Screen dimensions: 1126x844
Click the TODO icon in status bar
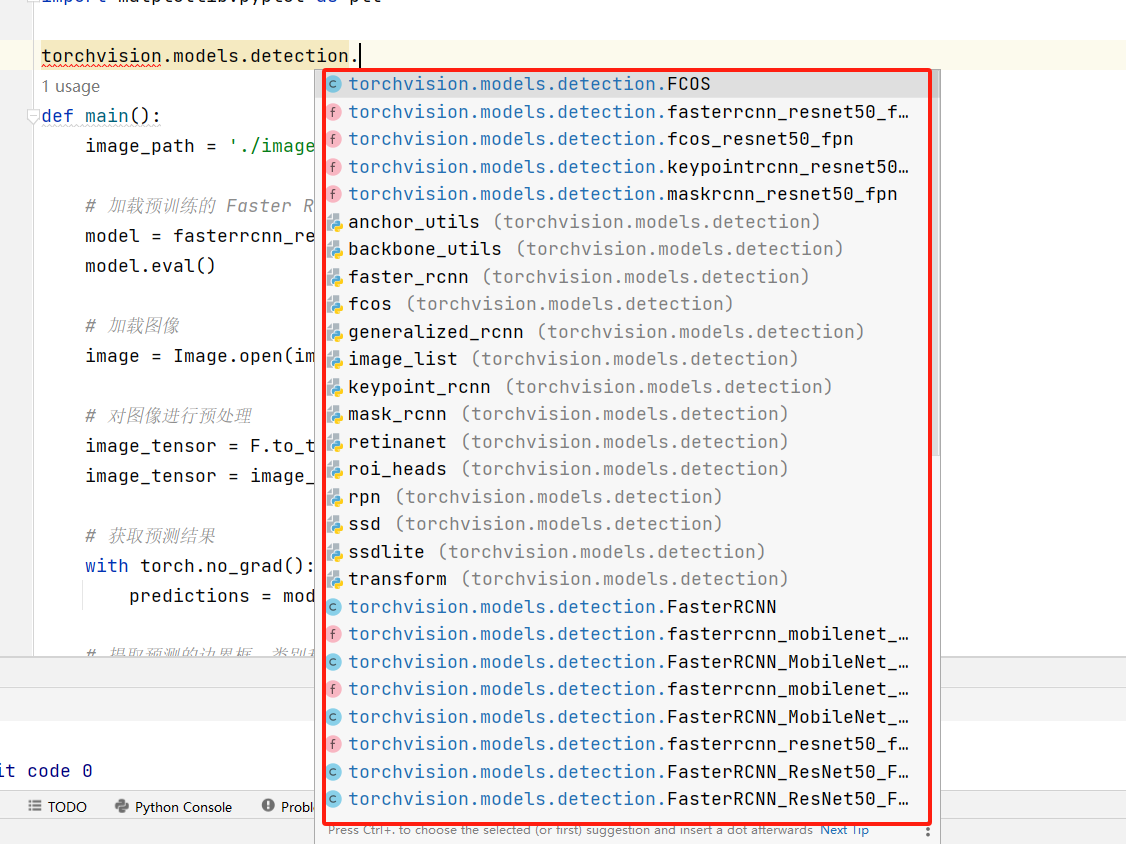(34, 806)
